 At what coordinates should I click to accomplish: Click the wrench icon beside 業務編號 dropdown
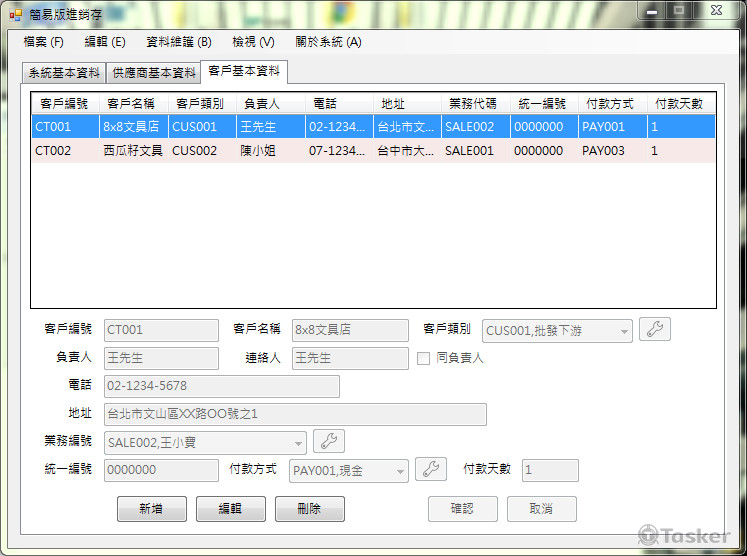click(x=329, y=441)
